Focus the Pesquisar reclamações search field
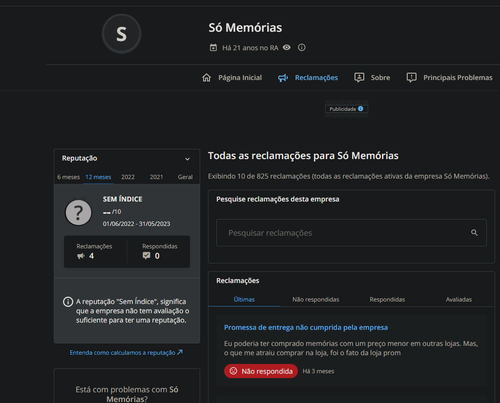Screen dimensions: 500x403 click(x=351, y=233)
